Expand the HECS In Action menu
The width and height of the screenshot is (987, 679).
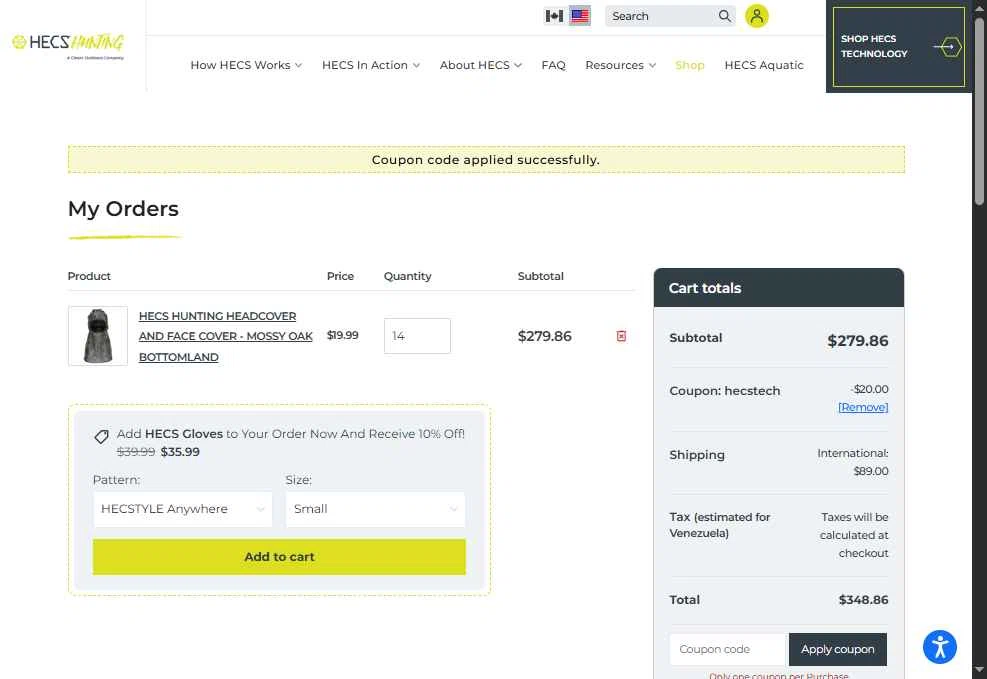coord(371,65)
